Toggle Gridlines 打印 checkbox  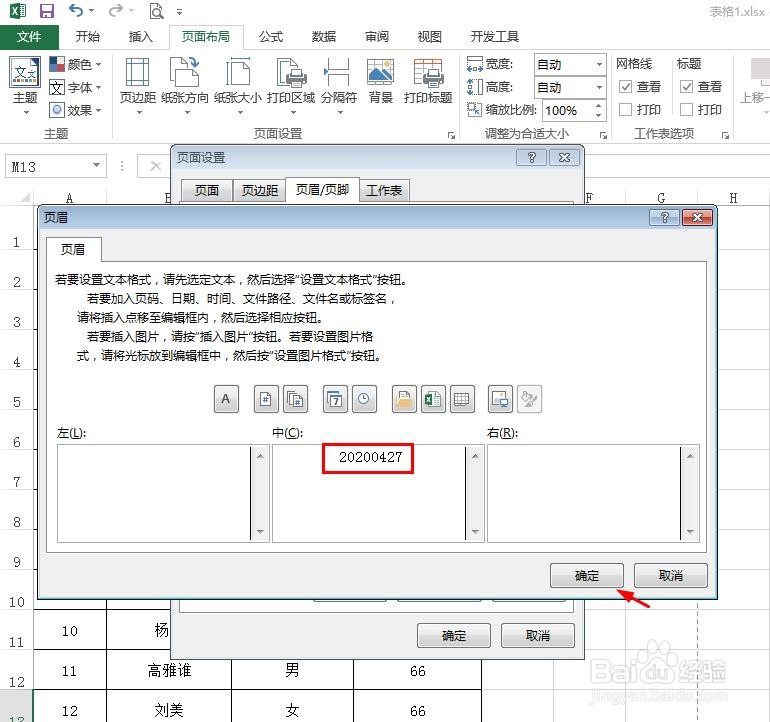pyautogui.click(x=625, y=110)
